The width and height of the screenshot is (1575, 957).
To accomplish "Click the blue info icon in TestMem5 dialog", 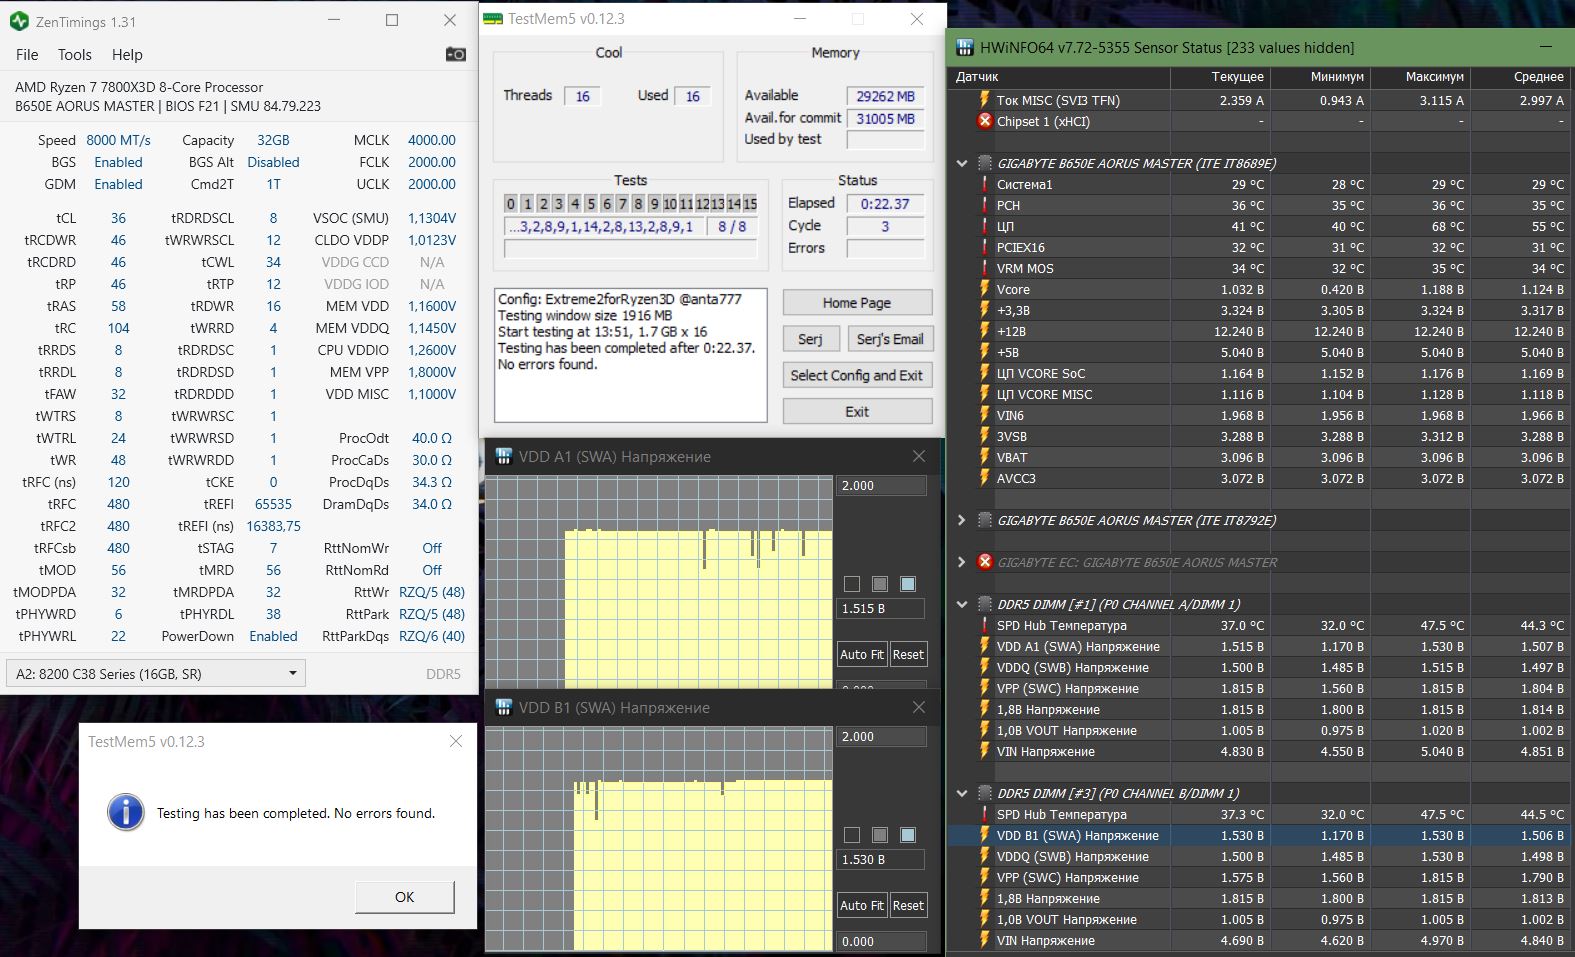I will click(x=126, y=812).
